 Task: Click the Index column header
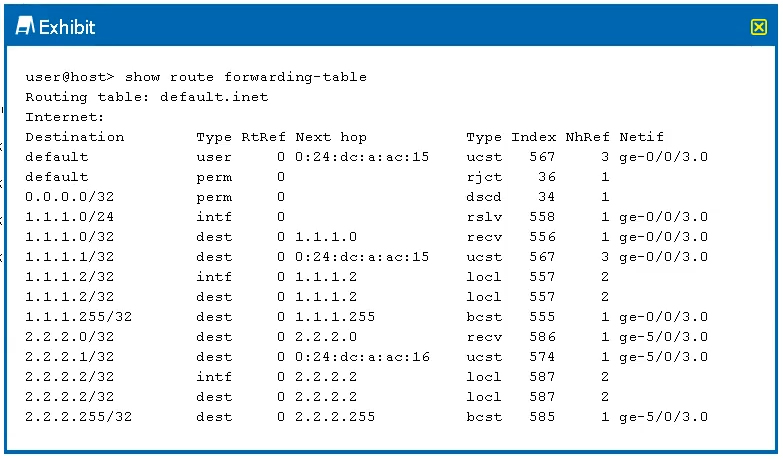tap(533, 137)
